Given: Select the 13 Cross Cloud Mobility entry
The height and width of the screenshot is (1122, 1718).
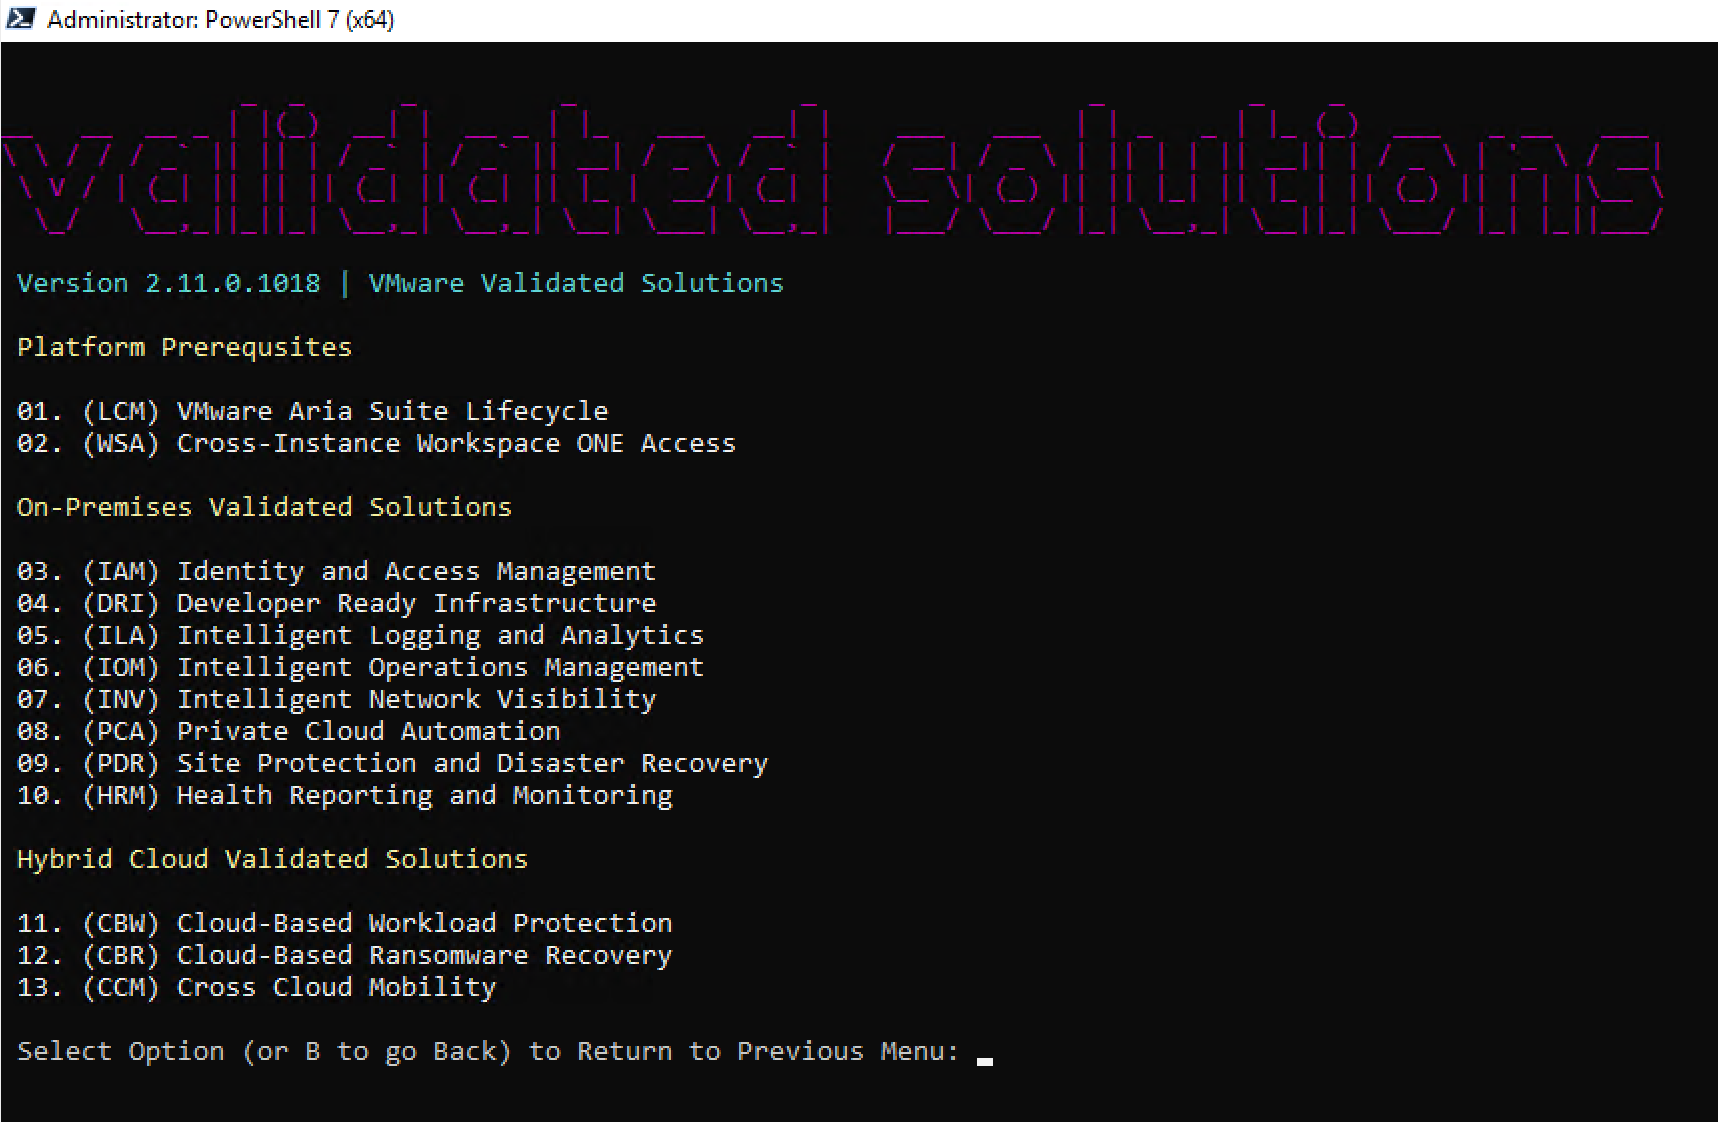Looking at the screenshot, I should 256,988.
